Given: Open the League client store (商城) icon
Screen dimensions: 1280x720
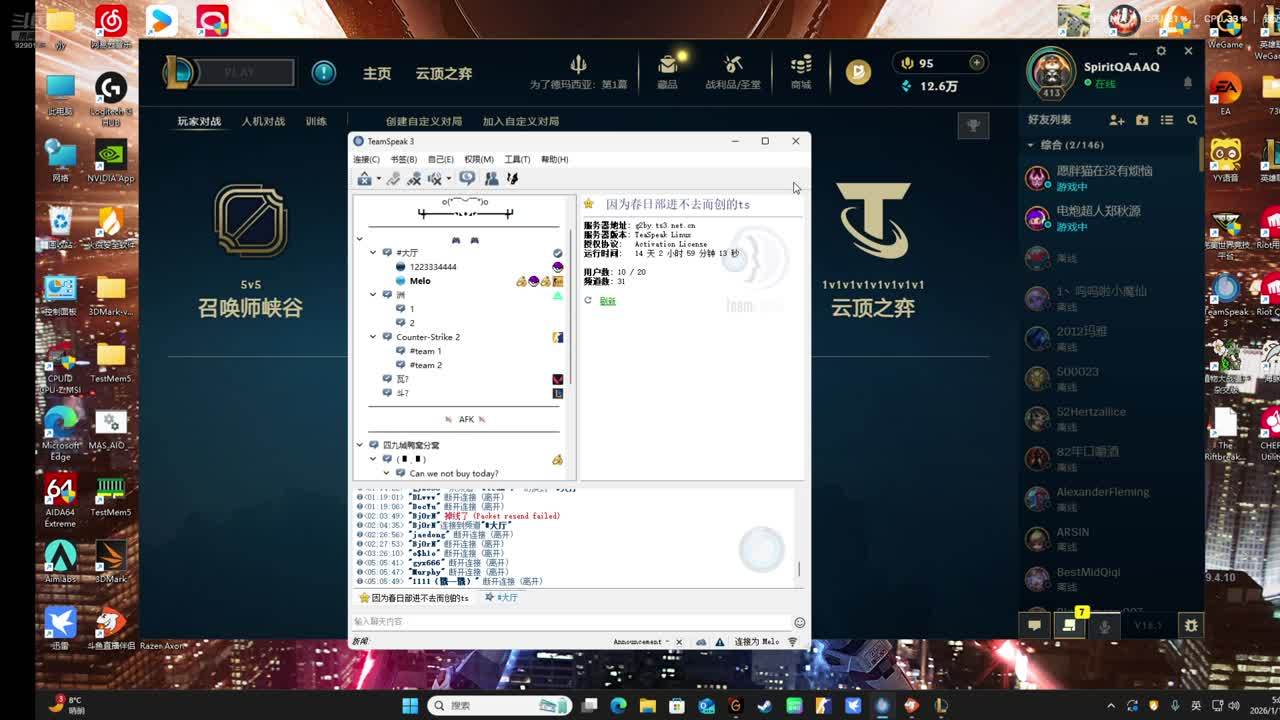Looking at the screenshot, I should click(x=801, y=72).
